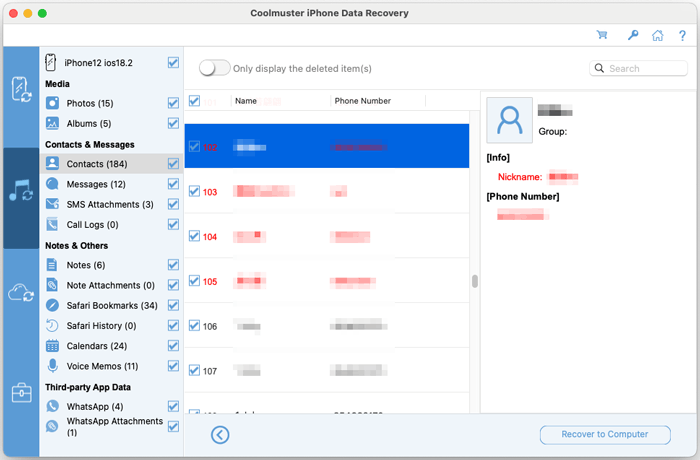Viewport: 700px width, 460px height.
Task: Open the WhatsApp Attachments (1) category
Action: 112,427
